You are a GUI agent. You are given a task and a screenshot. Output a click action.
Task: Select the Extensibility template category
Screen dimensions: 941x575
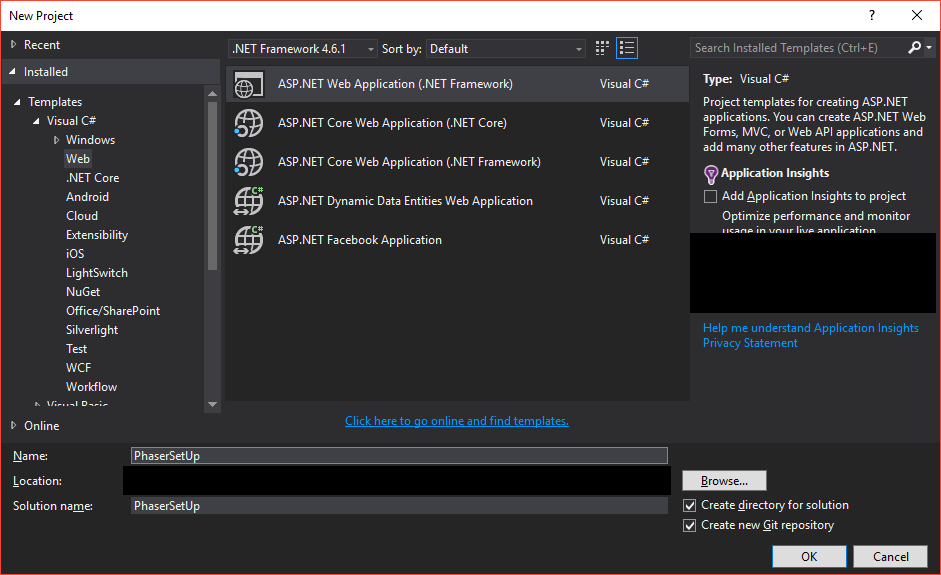97,235
